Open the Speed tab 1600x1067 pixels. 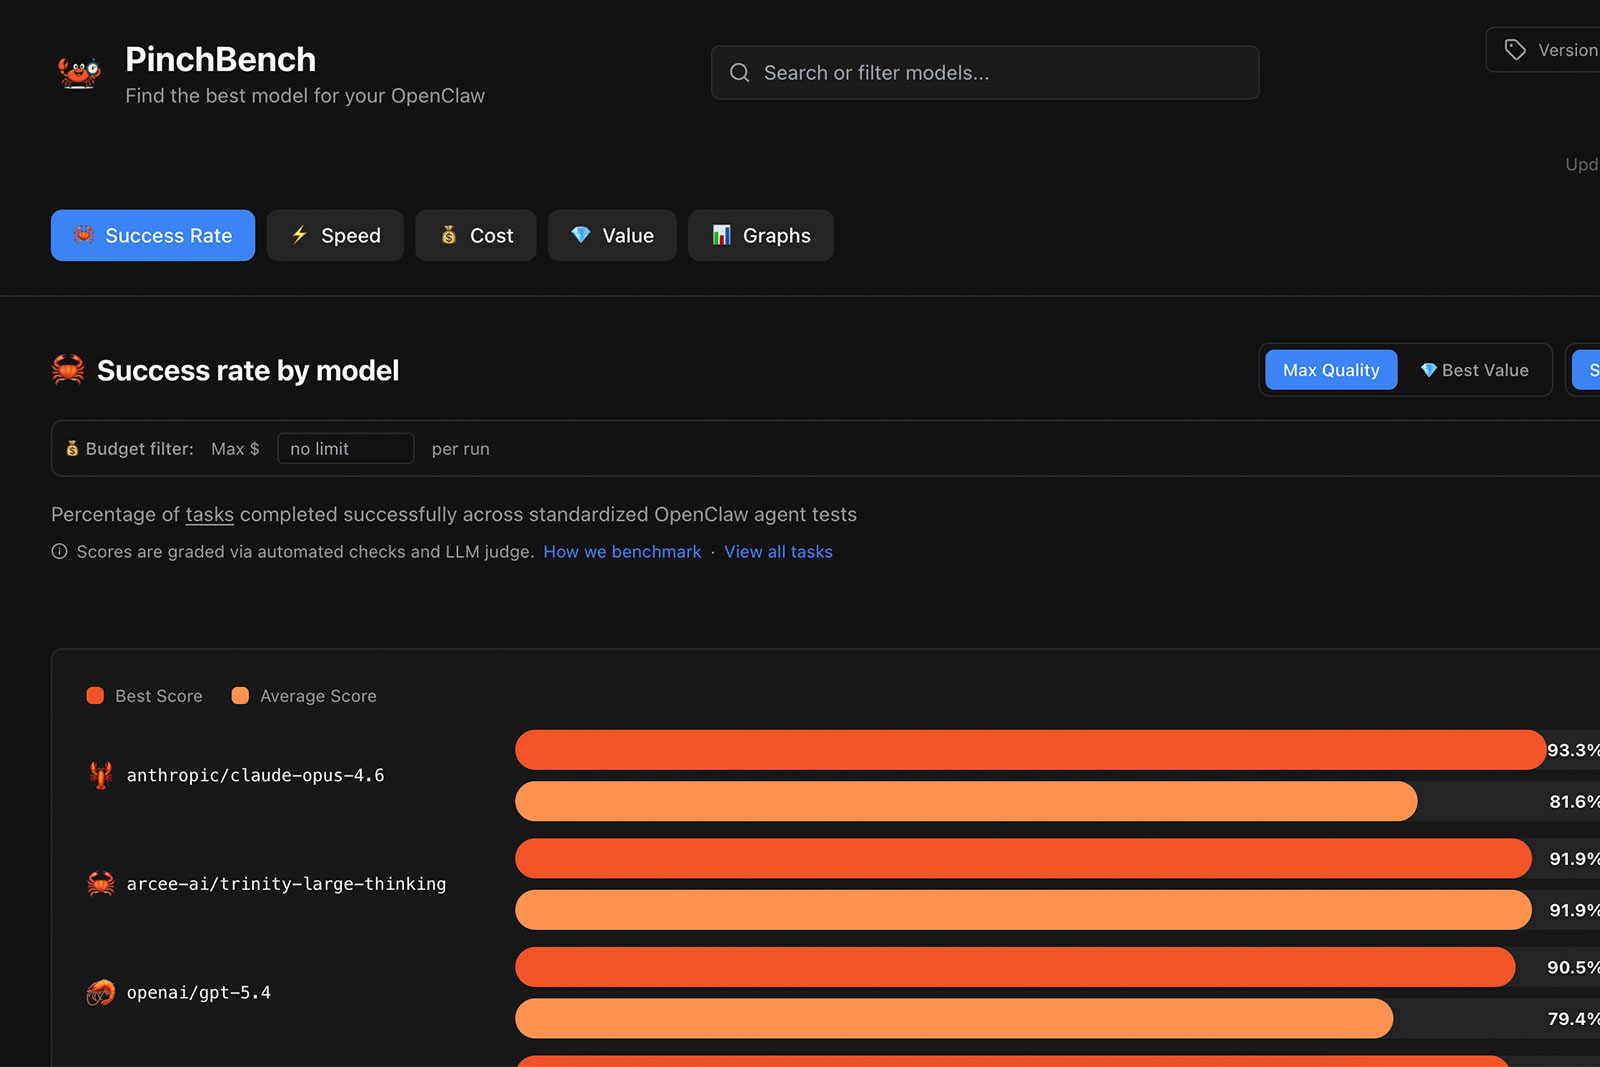[x=335, y=236]
